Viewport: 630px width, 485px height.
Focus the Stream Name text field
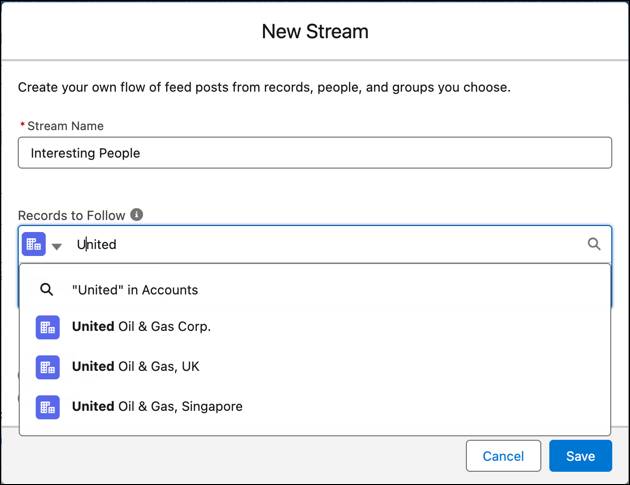[315, 153]
